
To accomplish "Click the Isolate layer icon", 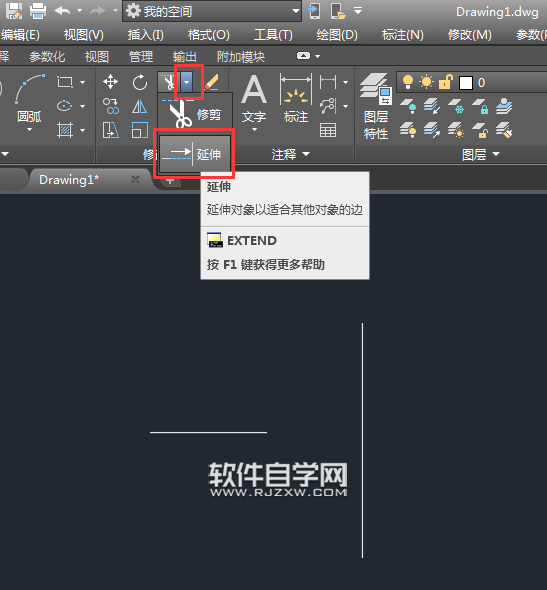I will [432, 106].
